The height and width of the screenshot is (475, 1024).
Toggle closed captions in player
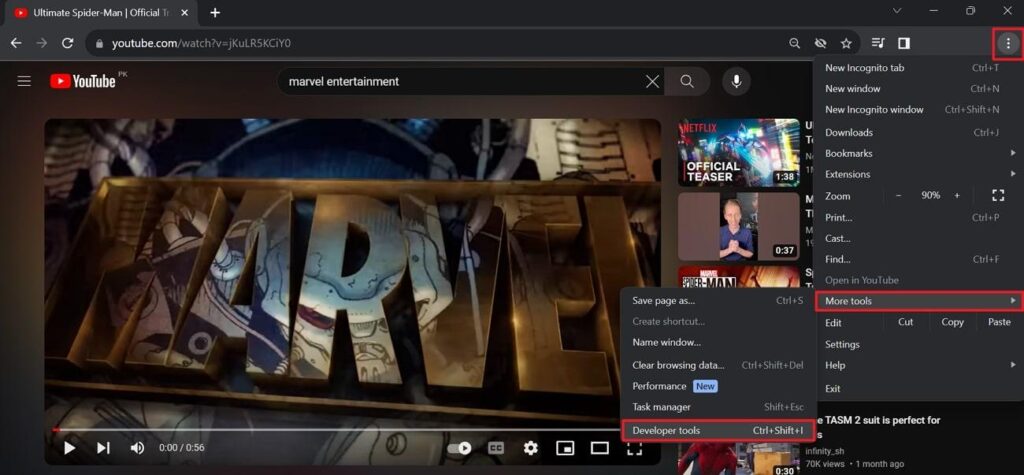496,448
